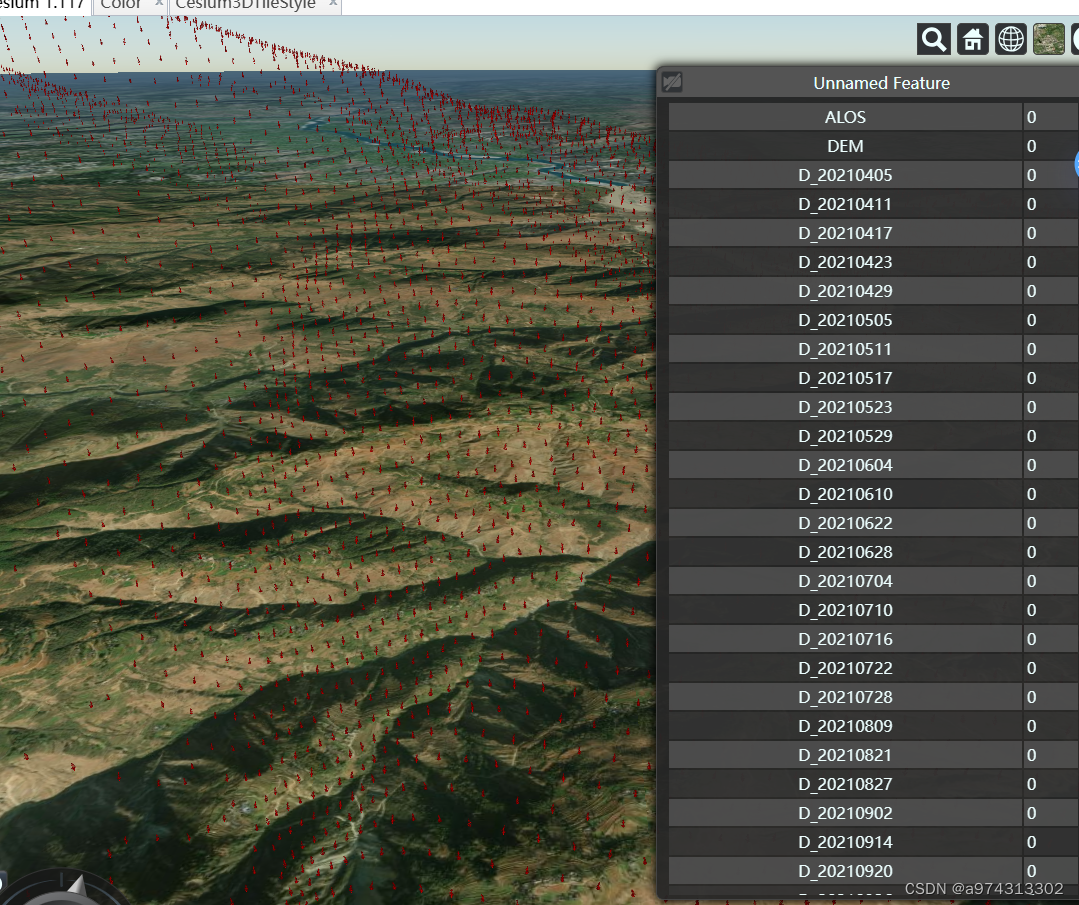Select the D_20210610 row label
Screen dimensions: 1079x905
point(845,494)
